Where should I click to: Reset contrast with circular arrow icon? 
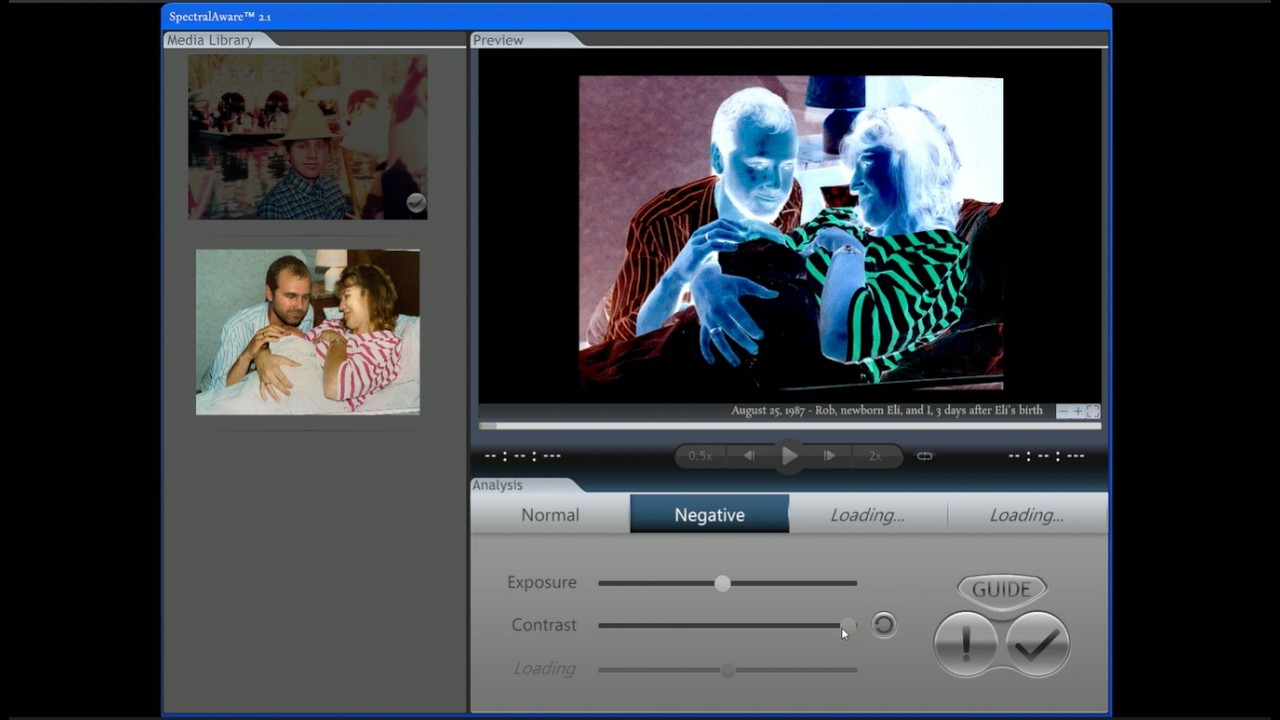884,625
